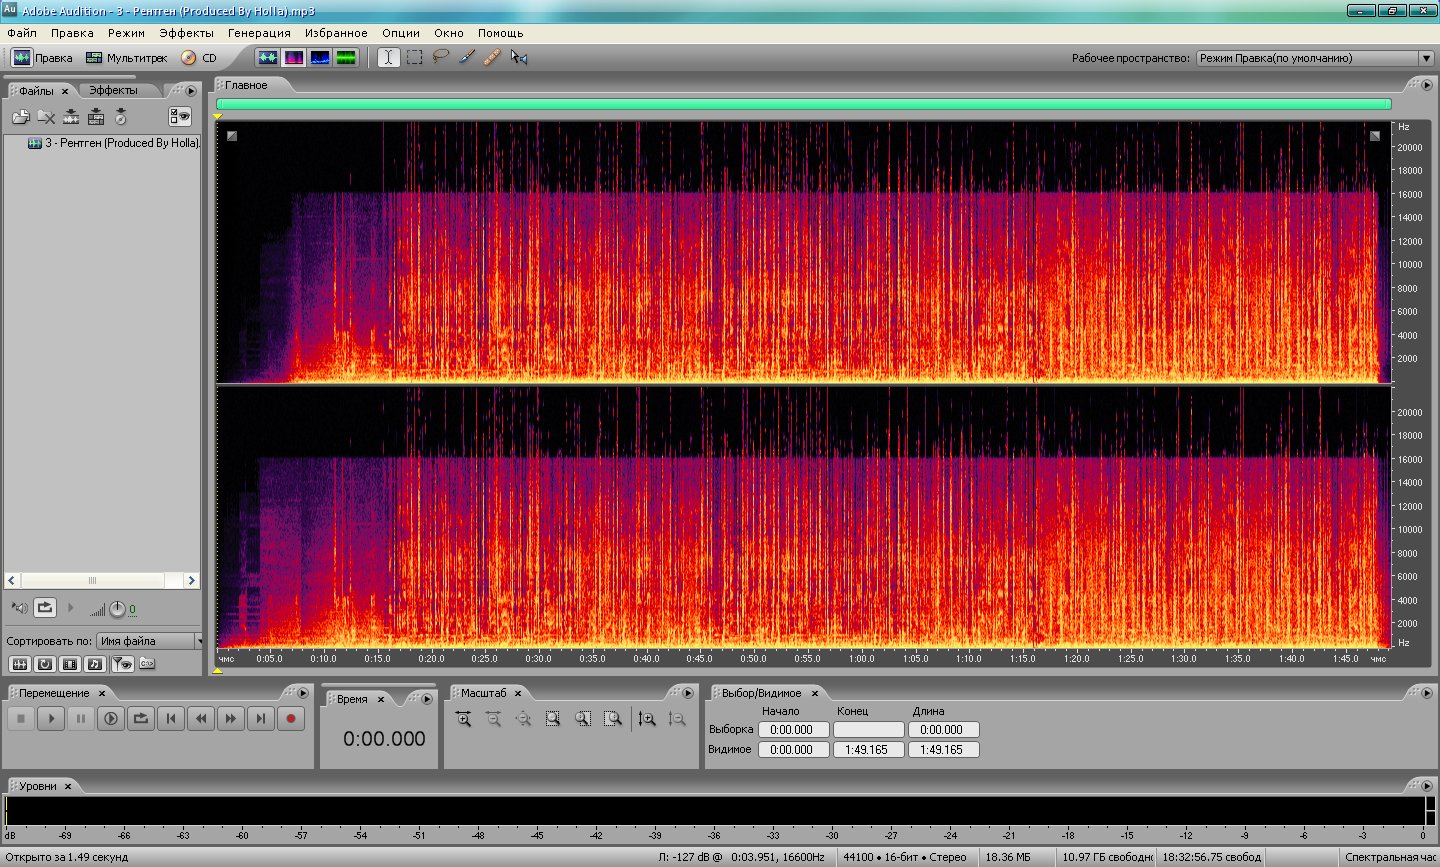Toggle Show Markers filter with eye
The height and width of the screenshot is (867, 1440).
tap(122, 664)
